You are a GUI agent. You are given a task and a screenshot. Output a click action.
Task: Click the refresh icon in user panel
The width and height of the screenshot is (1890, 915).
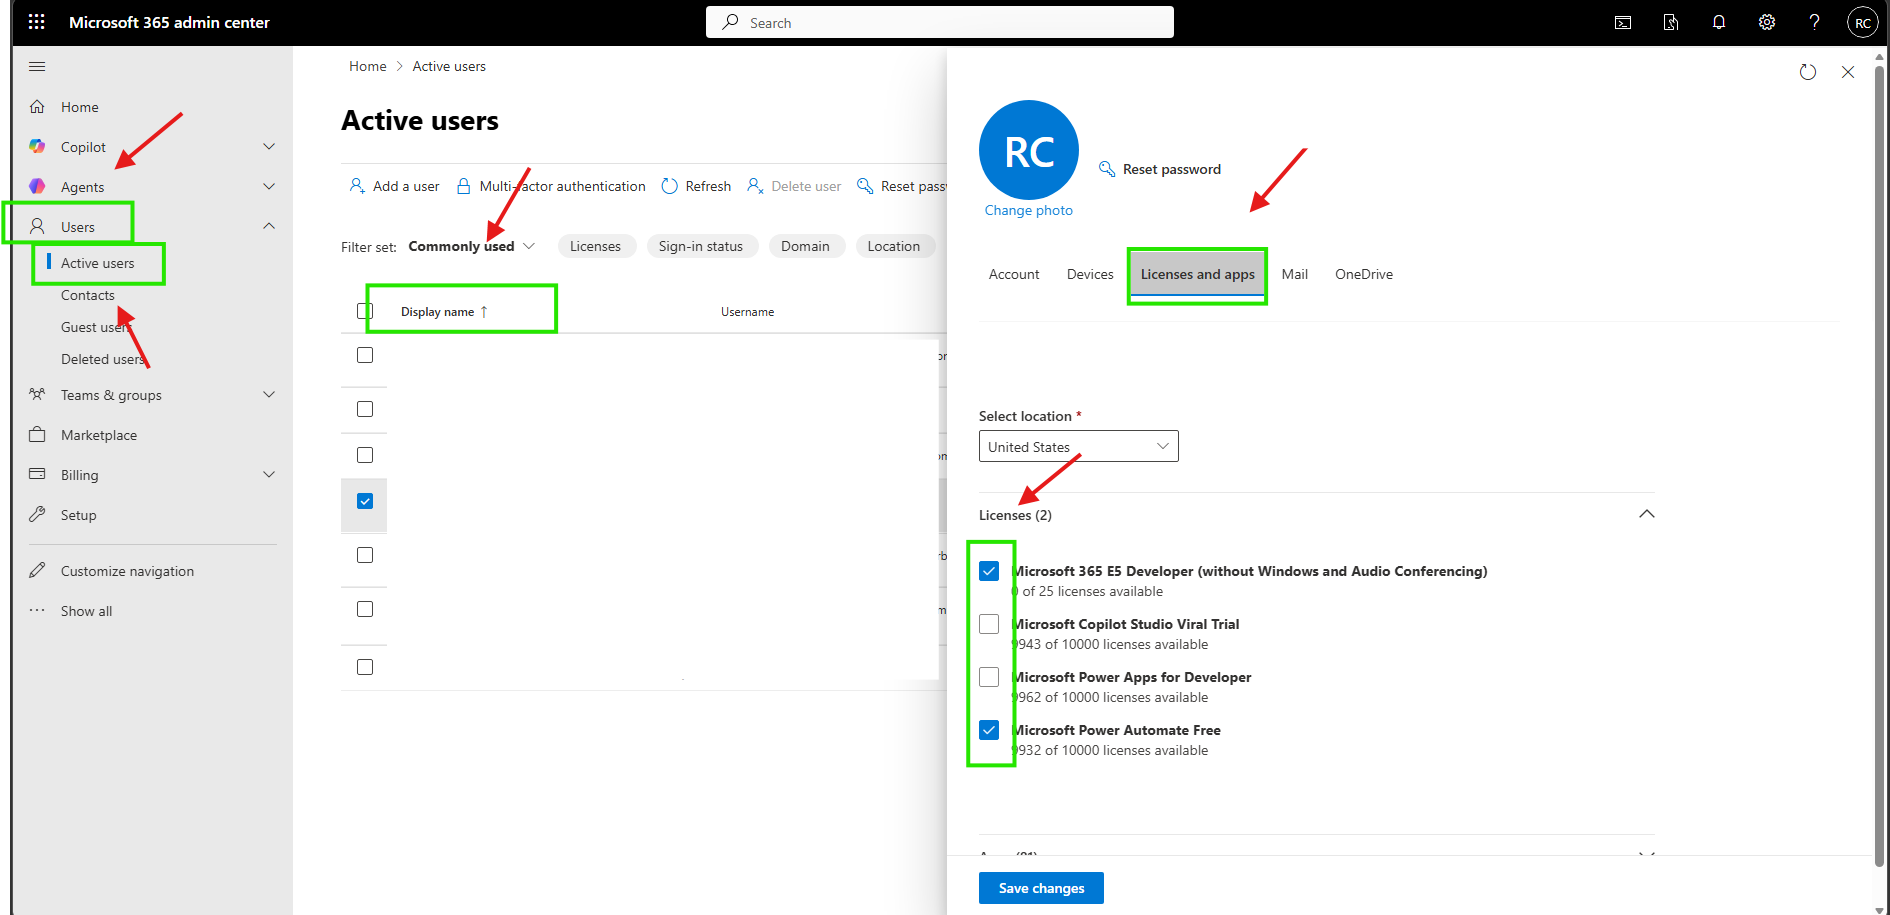tap(1808, 72)
